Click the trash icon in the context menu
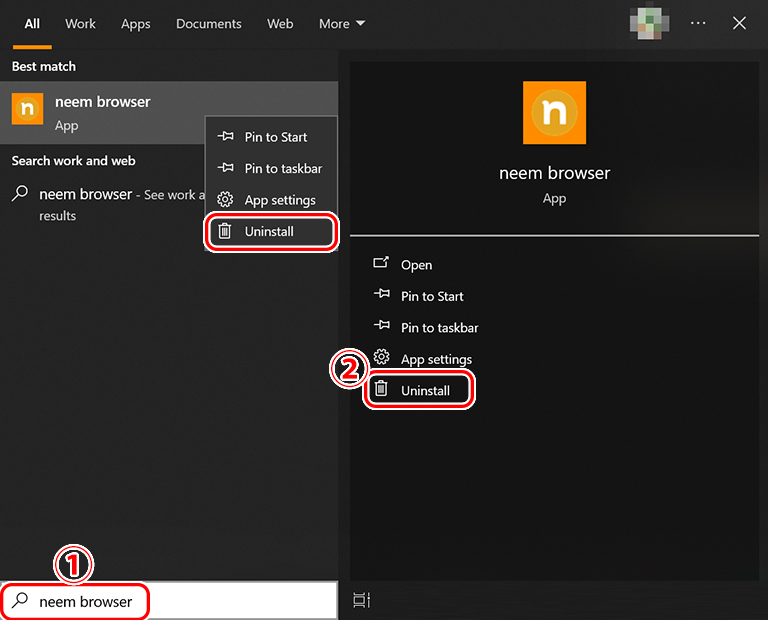 tap(225, 231)
